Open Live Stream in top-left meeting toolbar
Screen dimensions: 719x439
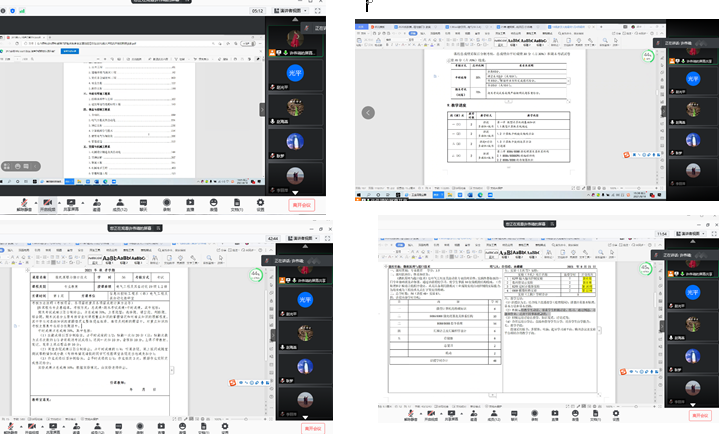190,202
